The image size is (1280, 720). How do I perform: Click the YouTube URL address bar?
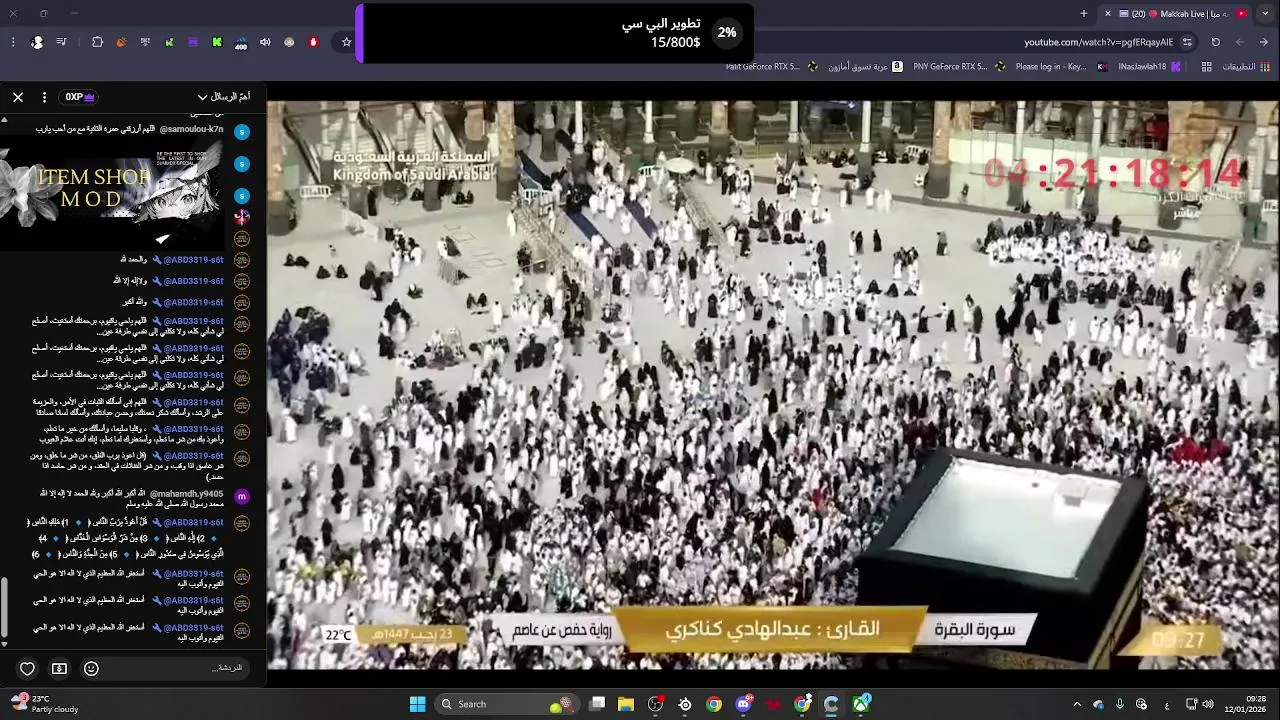(1098, 42)
